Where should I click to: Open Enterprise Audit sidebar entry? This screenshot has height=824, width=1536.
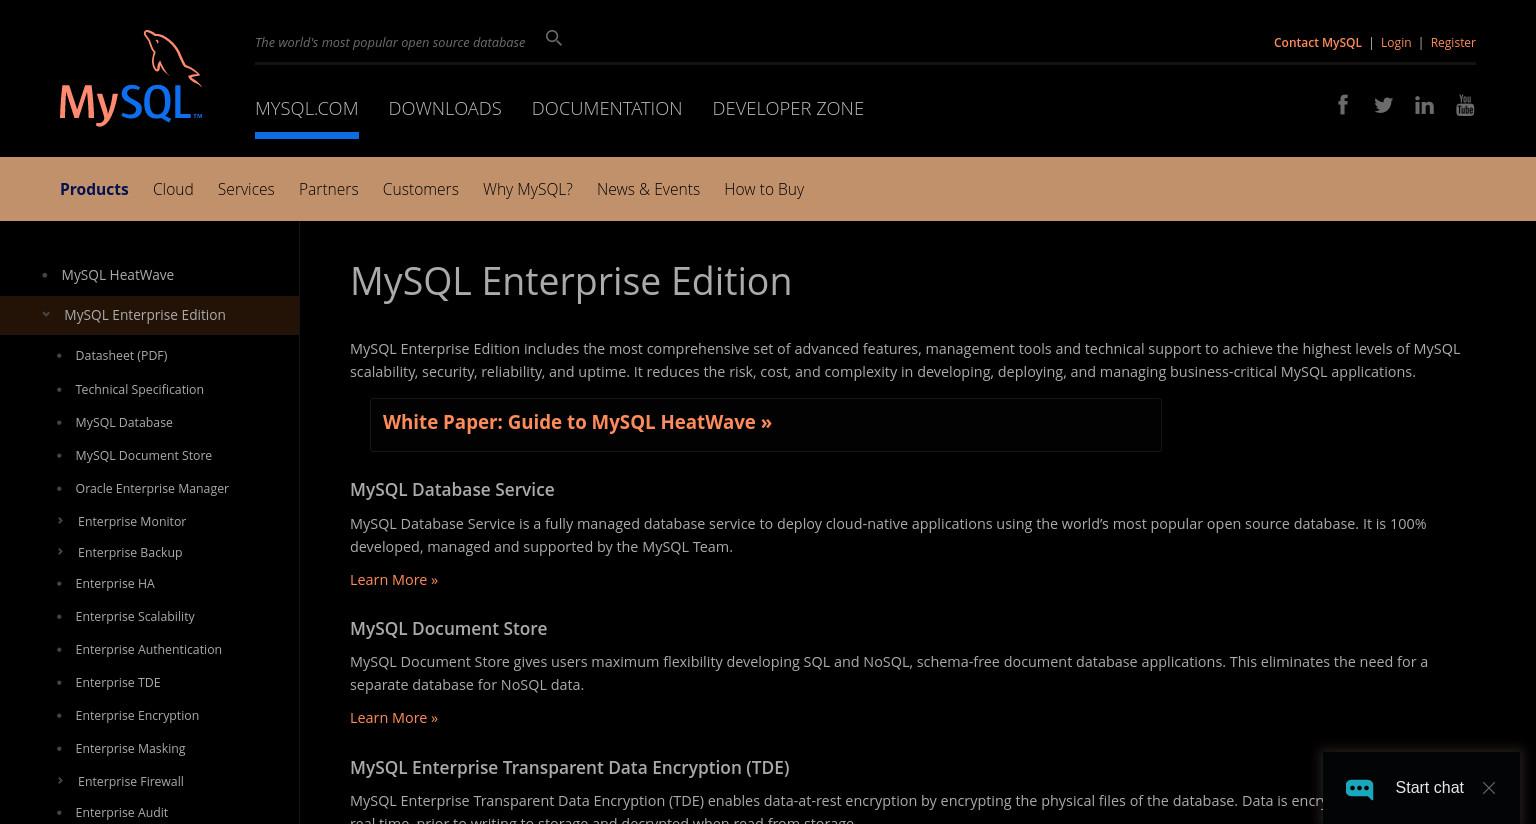coord(121,812)
